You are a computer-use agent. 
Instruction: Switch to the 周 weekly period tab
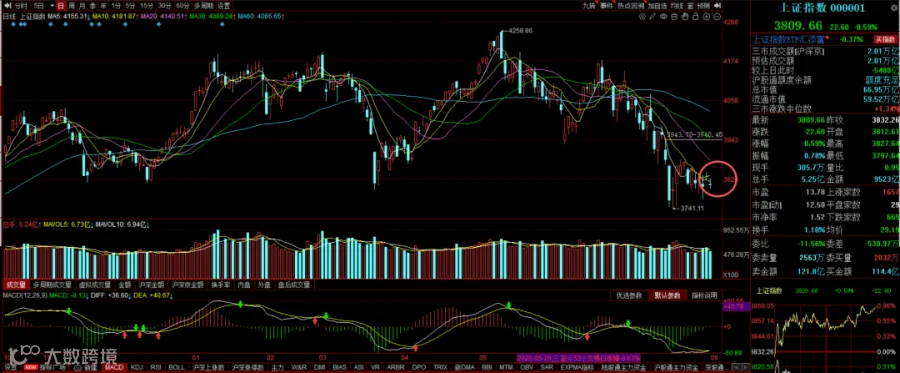[x=72, y=5]
